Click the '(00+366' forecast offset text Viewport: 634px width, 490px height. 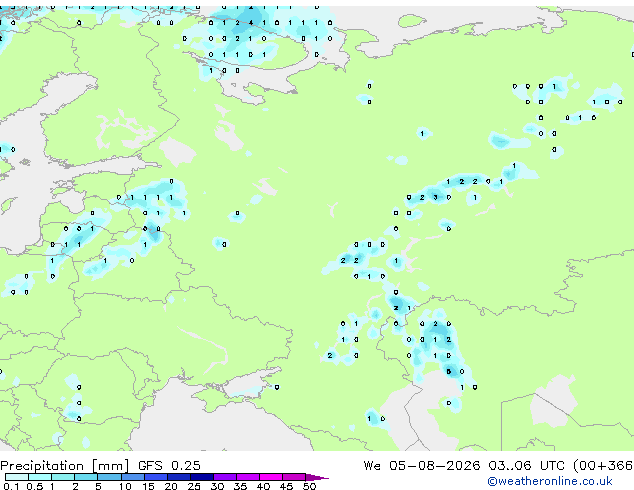click(x=603, y=466)
